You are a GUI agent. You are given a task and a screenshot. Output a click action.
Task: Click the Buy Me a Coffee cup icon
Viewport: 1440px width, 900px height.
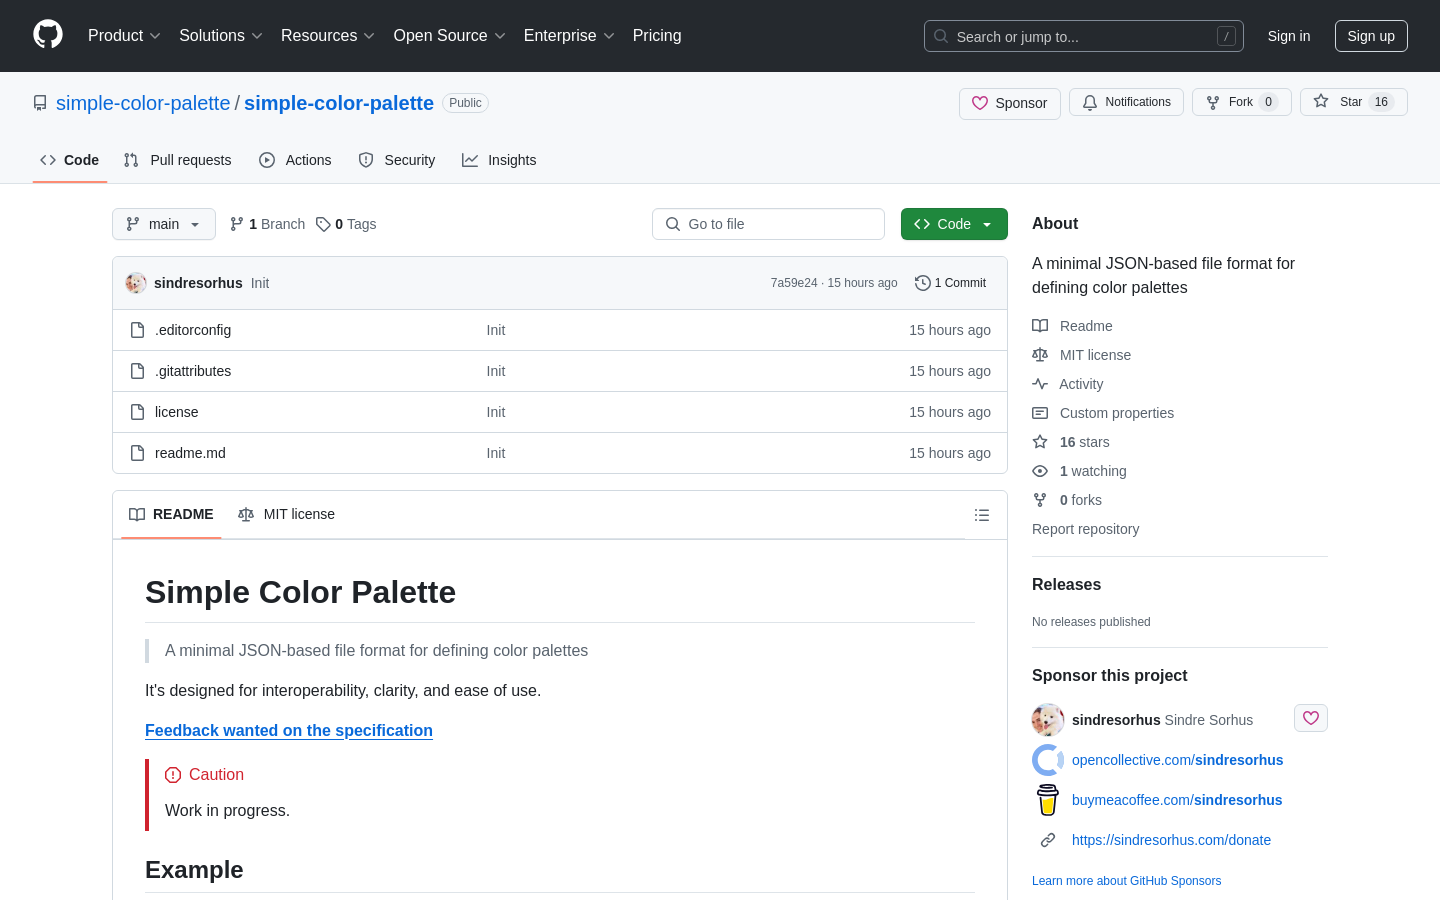(1048, 800)
